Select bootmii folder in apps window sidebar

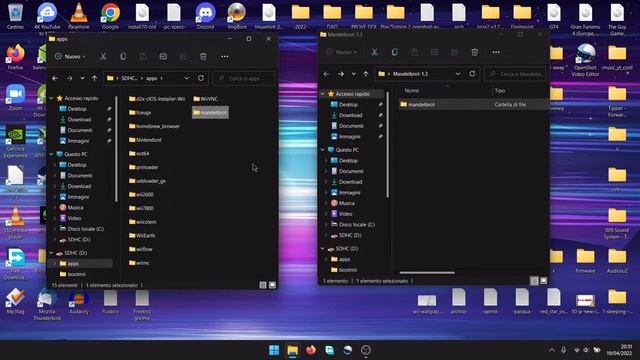click(76, 274)
